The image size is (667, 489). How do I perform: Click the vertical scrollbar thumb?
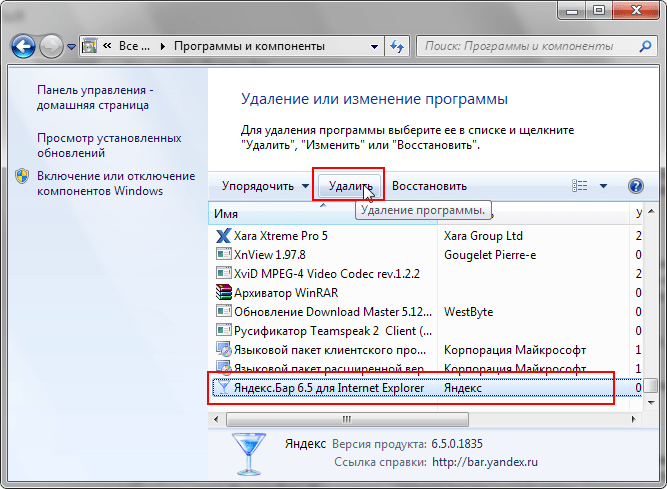(651, 386)
